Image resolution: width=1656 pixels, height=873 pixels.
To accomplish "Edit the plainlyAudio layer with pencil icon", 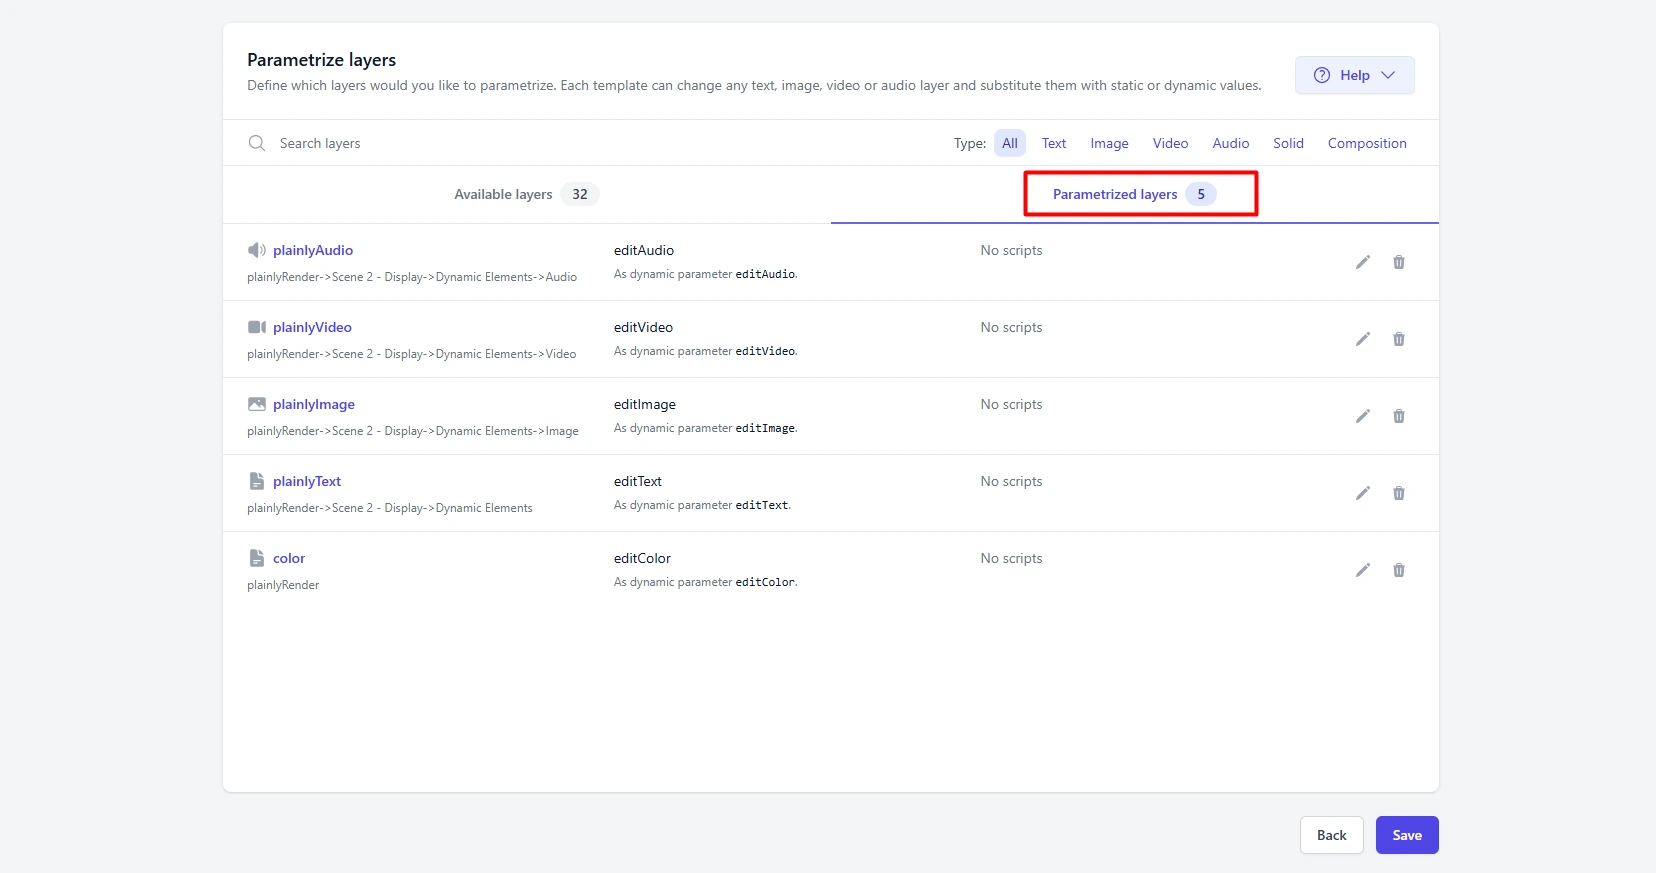I will pyautogui.click(x=1362, y=262).
